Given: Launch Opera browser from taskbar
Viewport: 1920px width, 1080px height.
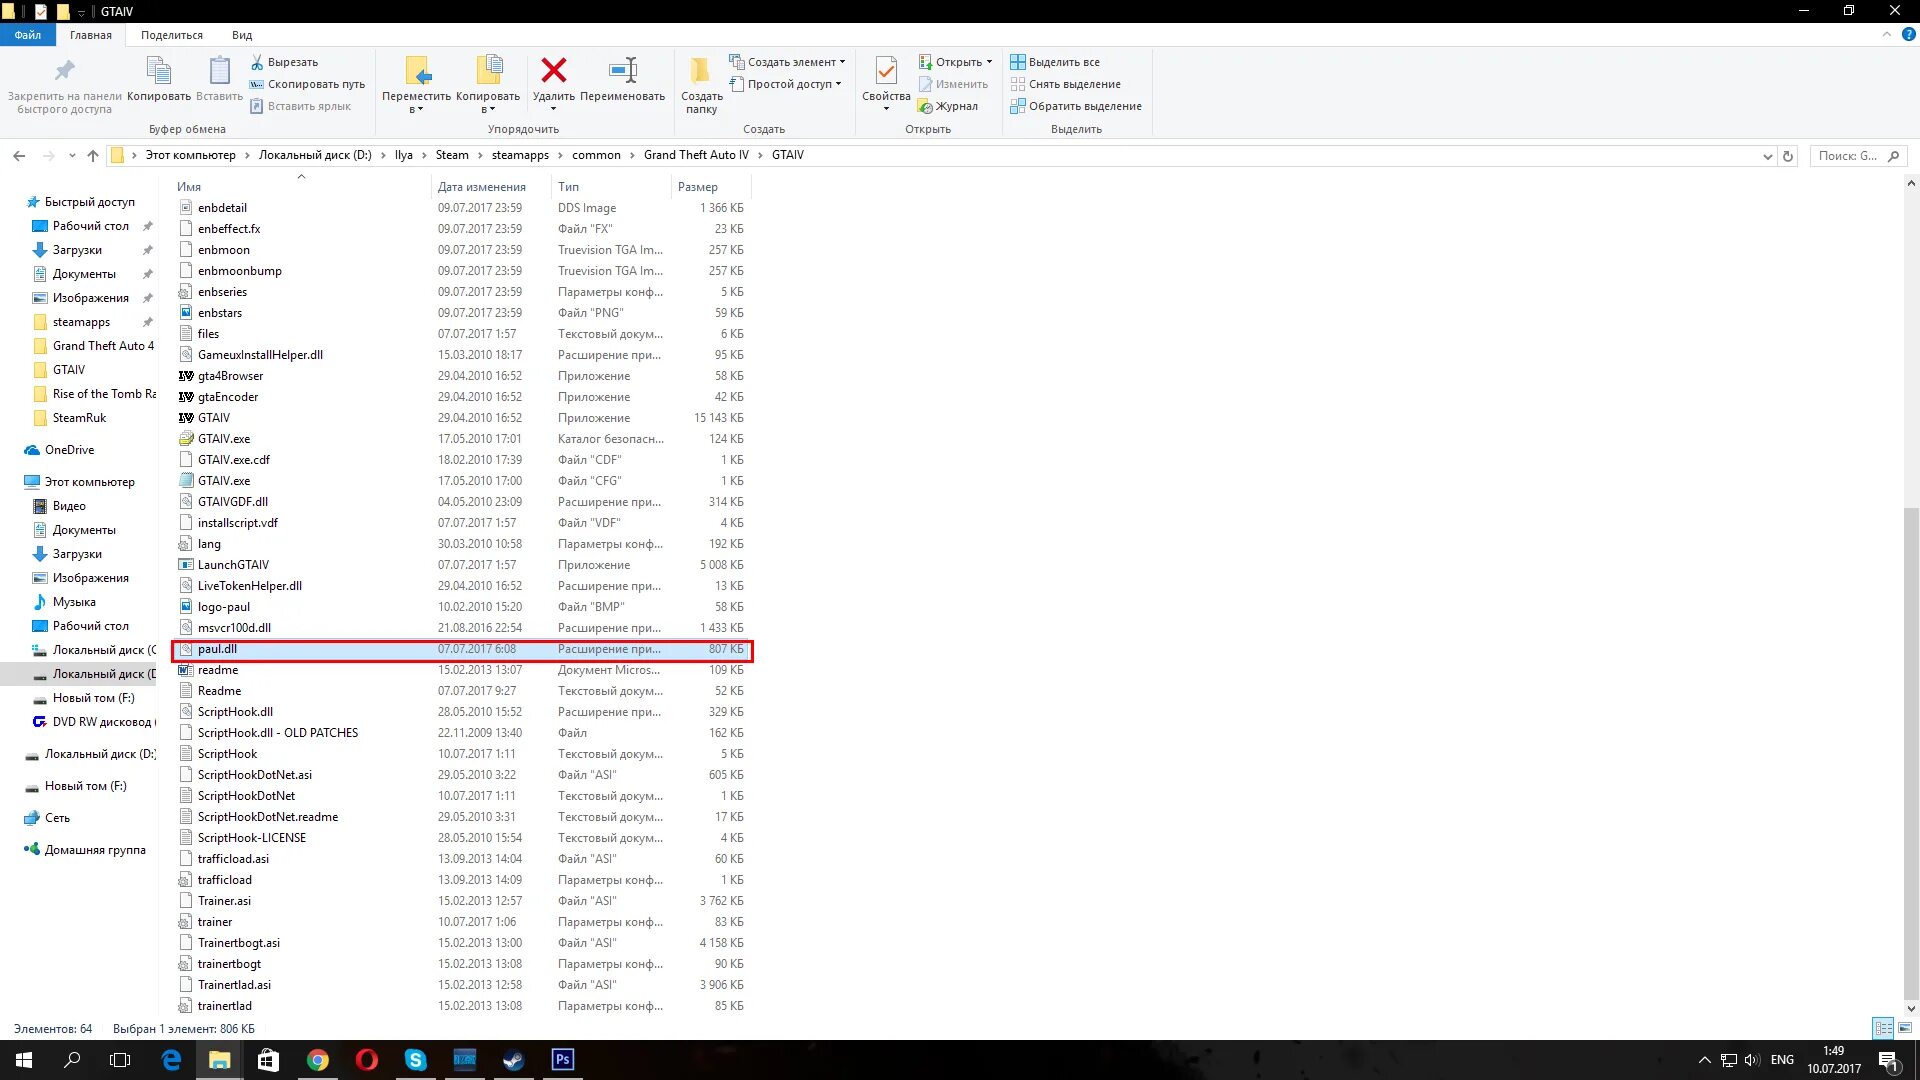Looking at the screenshot, I should (367, 1060).
